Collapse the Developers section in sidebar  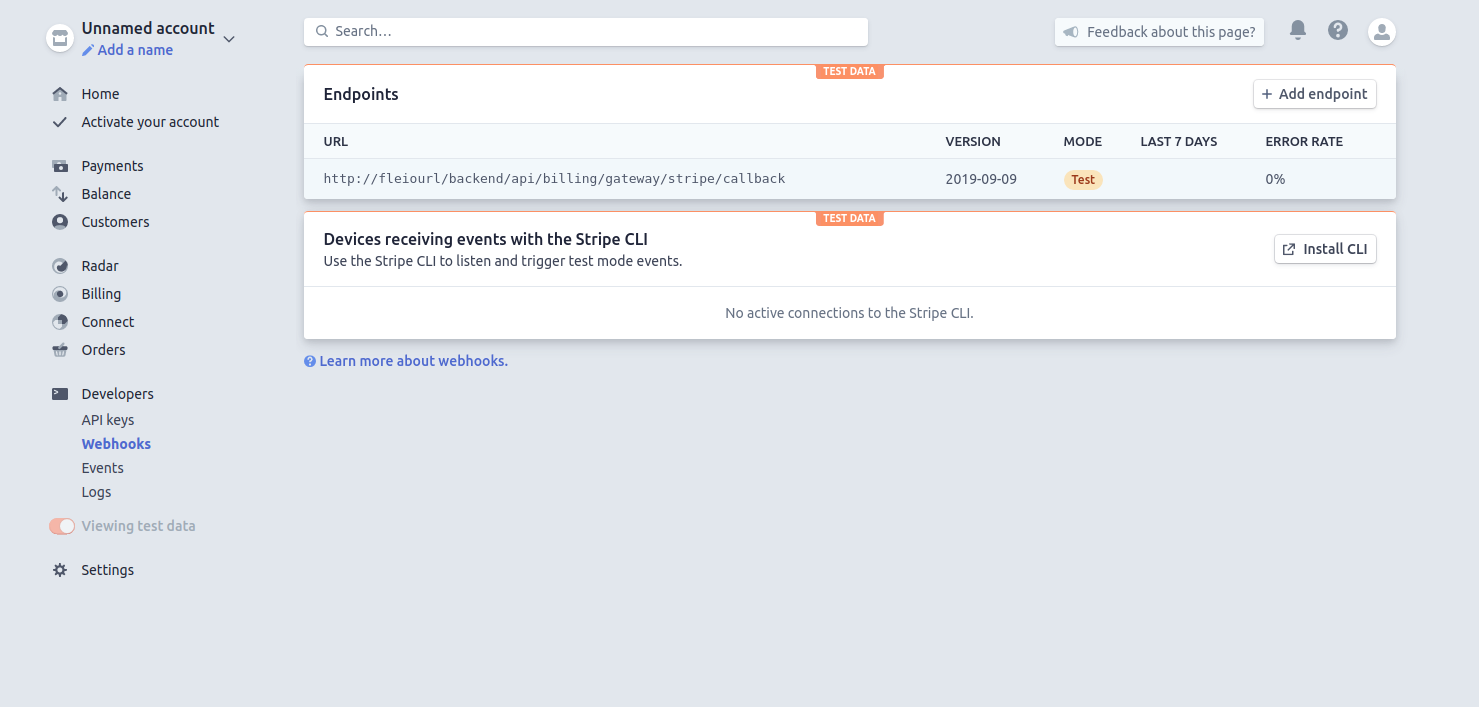click(117, 394)
